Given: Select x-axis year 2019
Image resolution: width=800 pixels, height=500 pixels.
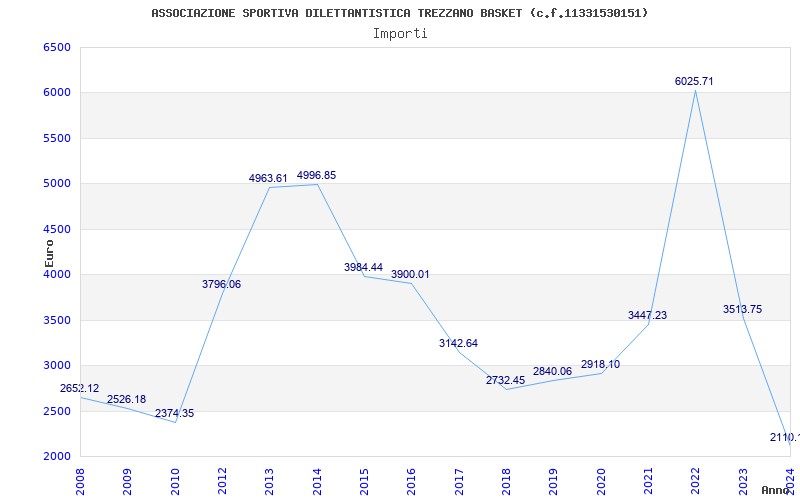Looking at the screenshot, I should 554,482.
